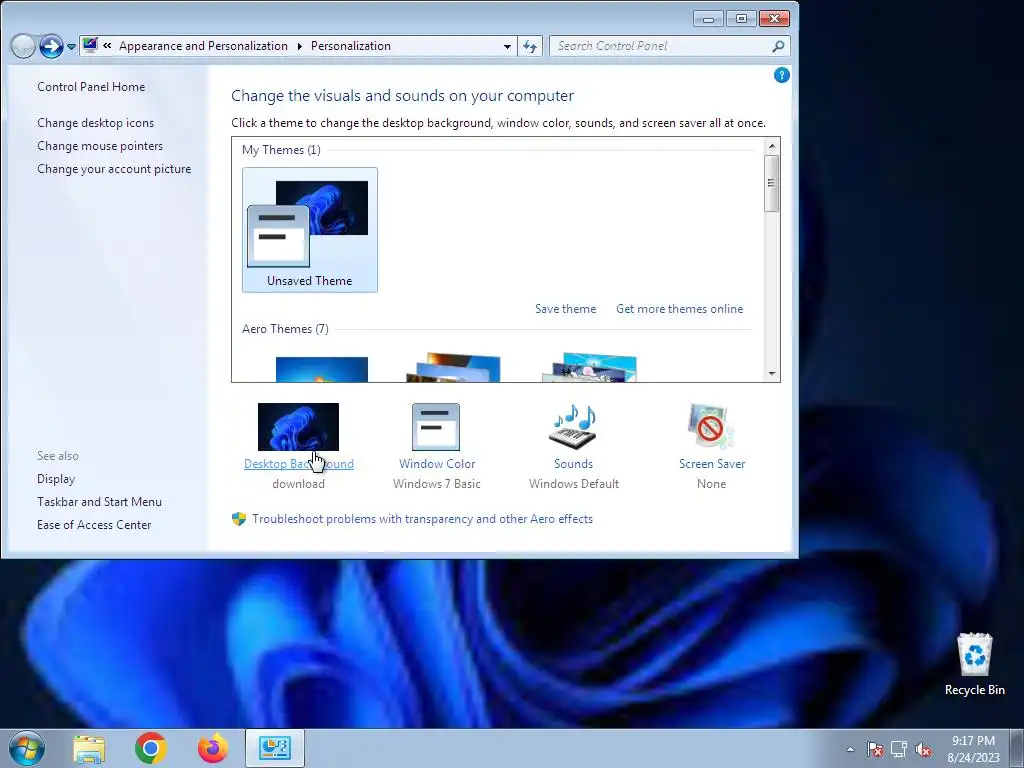Click the Screen Saver icon
1024x768 pixels.
[711, 426]
